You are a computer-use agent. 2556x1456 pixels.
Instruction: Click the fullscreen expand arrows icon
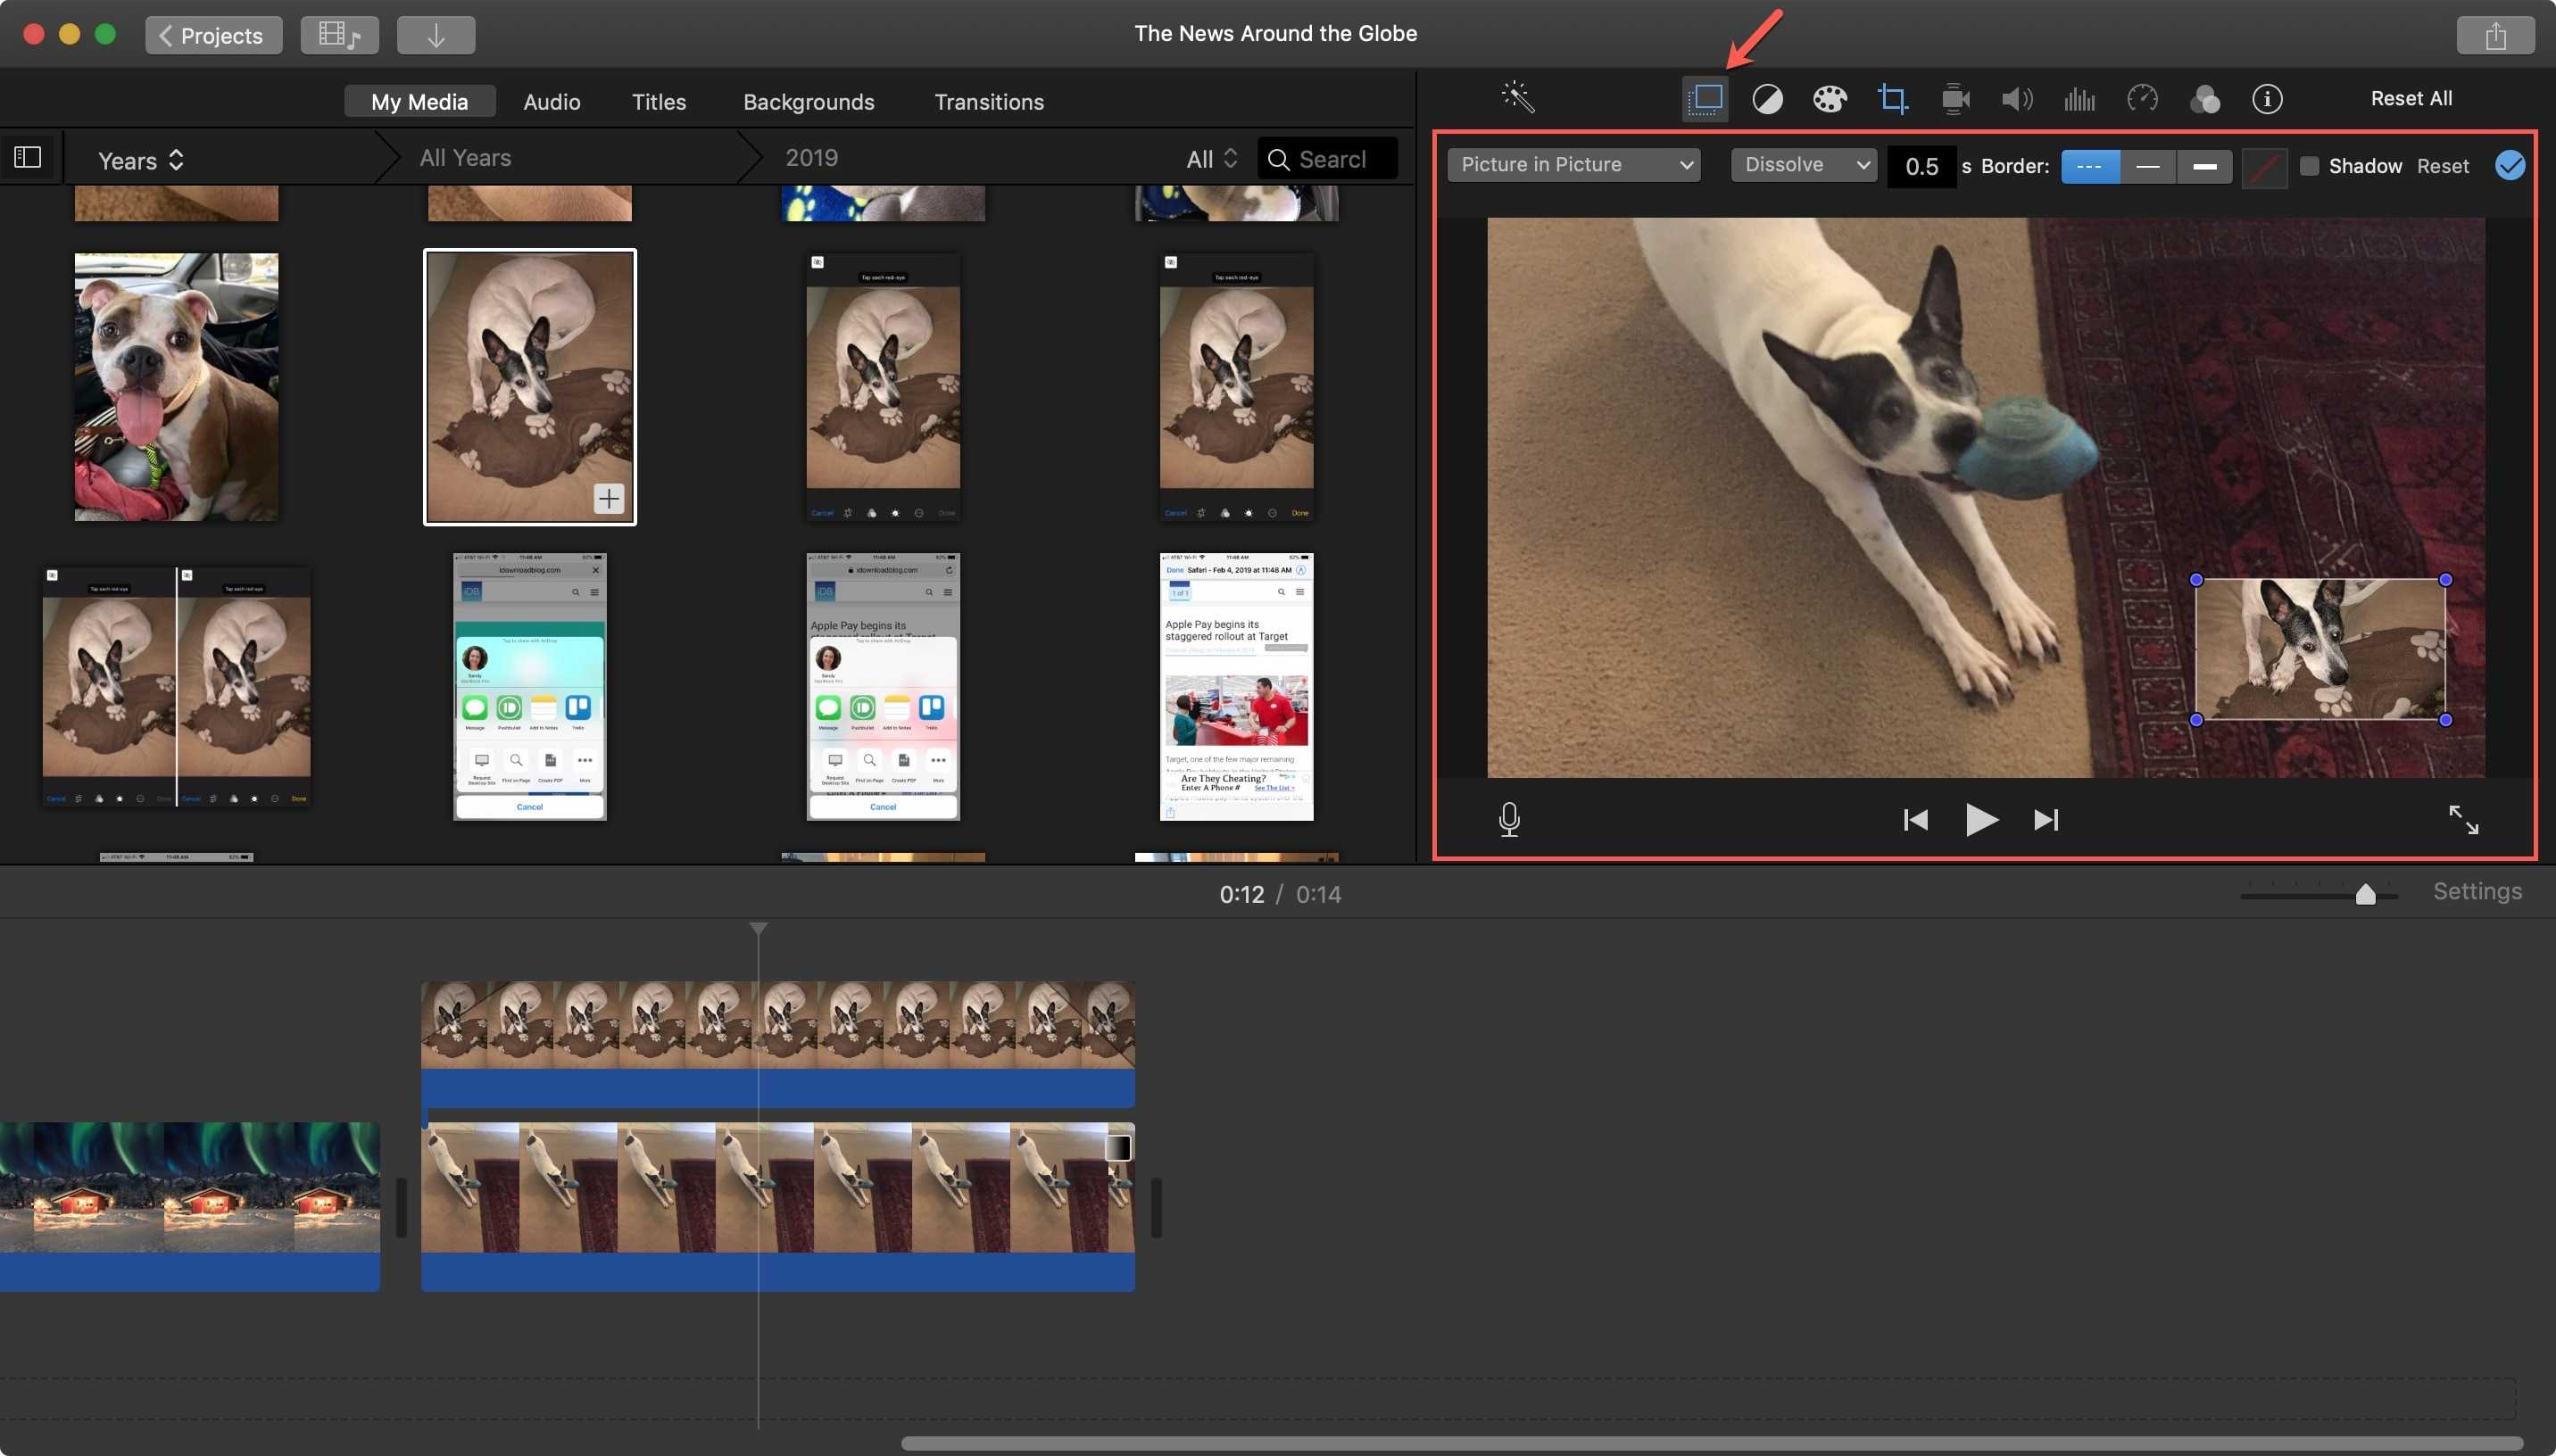(x=2463, y=819)
